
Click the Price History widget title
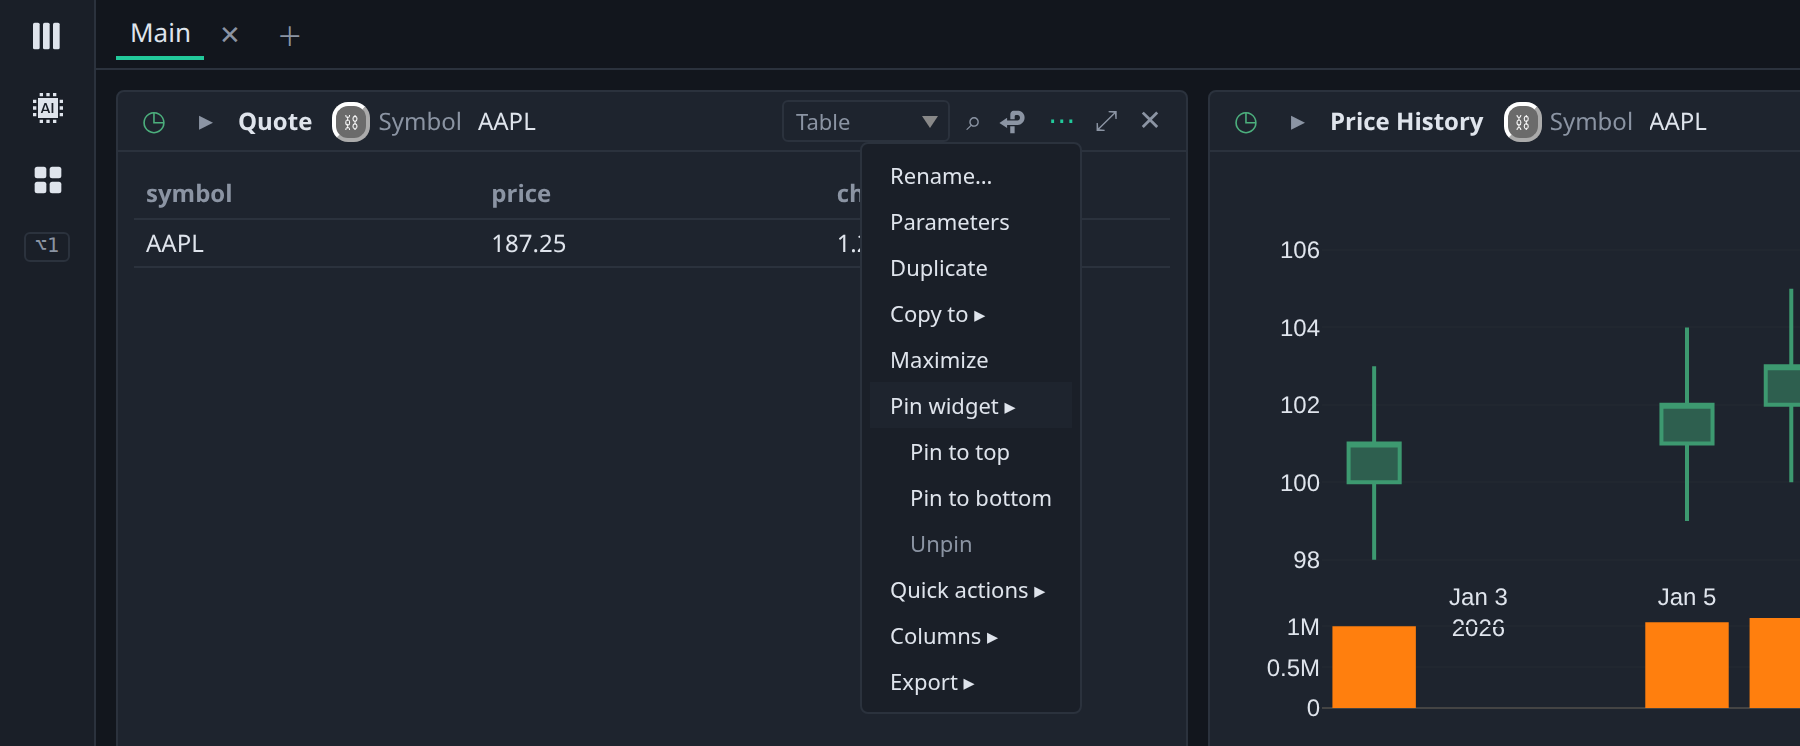click(x=1406, y=122)
